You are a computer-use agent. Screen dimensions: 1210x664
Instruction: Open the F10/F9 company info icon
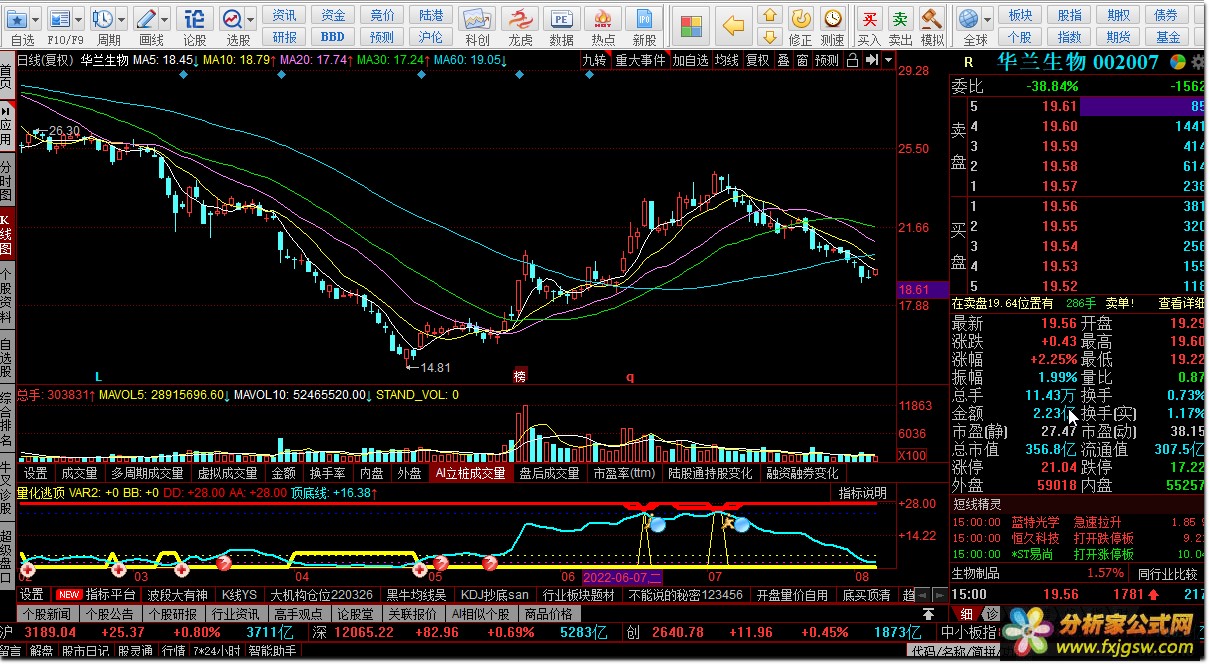tap(60, 19)
